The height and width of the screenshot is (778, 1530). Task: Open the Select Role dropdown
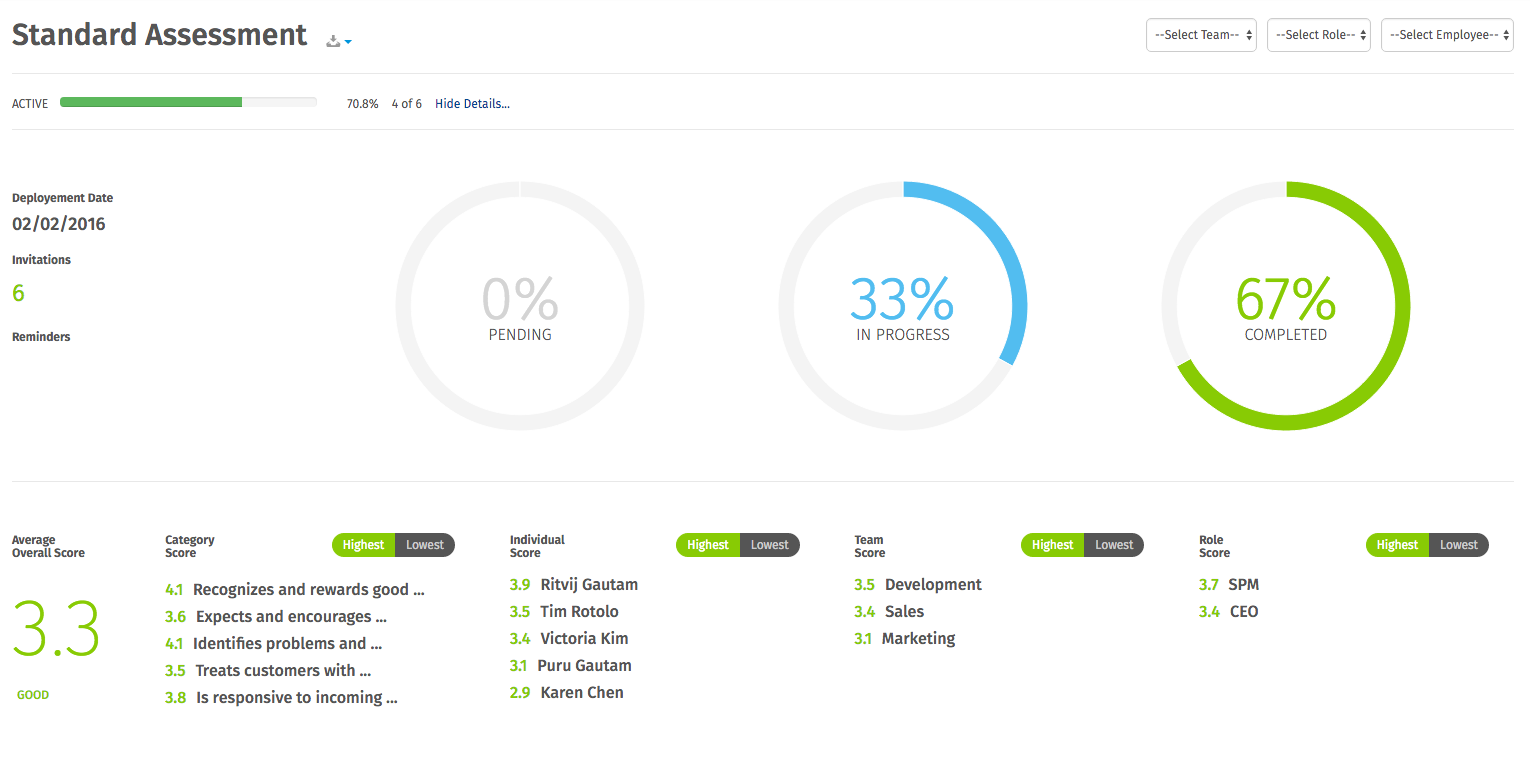1318,35
